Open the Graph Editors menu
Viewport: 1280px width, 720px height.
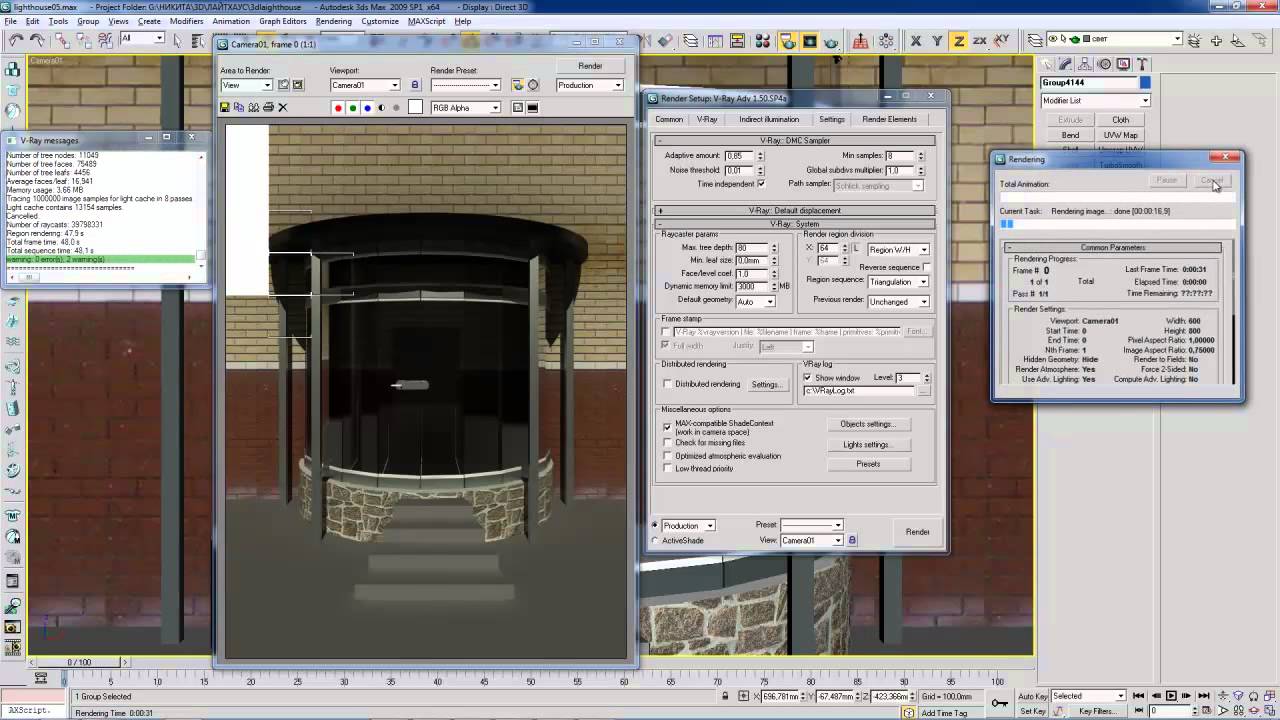click(x=283, y=21)
